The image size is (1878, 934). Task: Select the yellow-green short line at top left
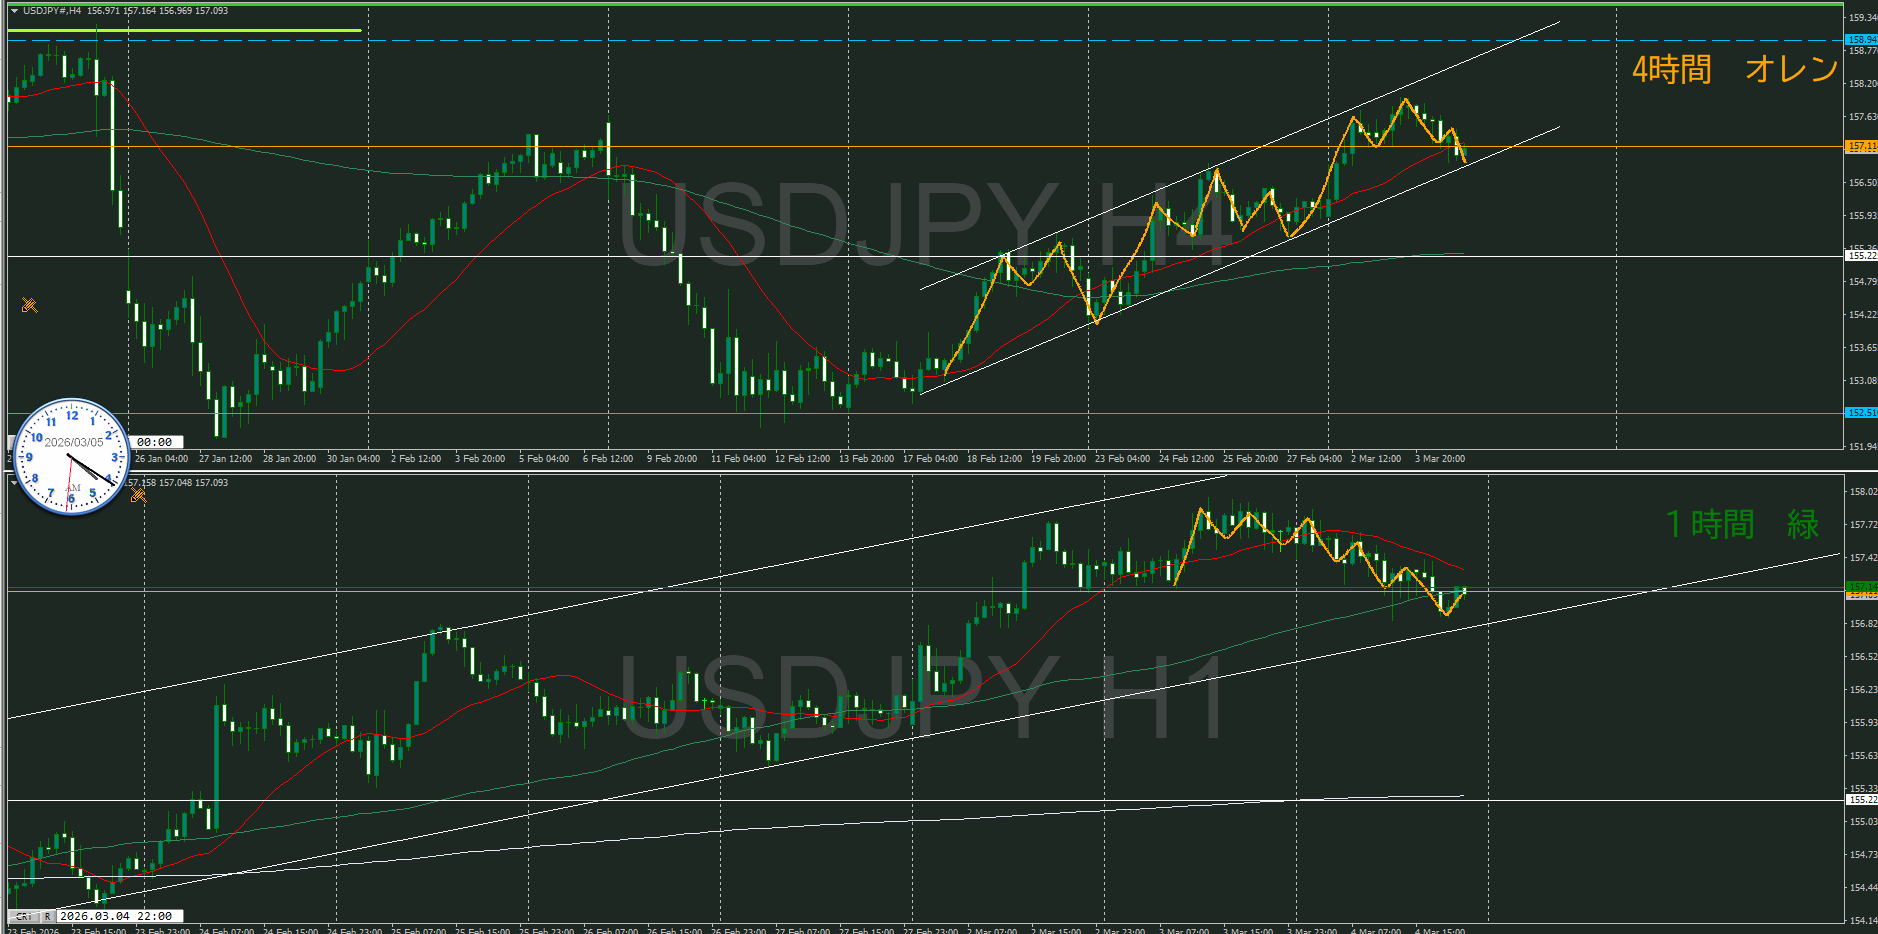[x=185, y=31]
